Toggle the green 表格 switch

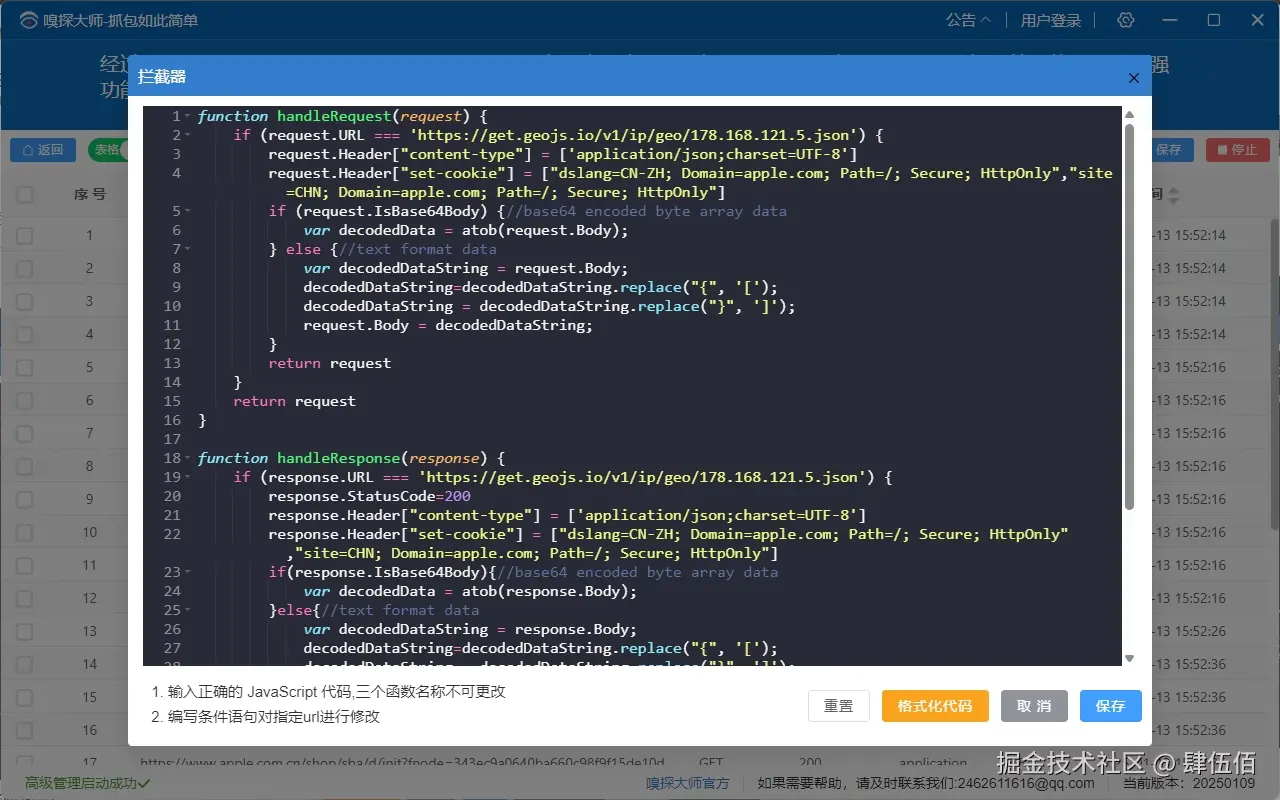coord(108,150)
